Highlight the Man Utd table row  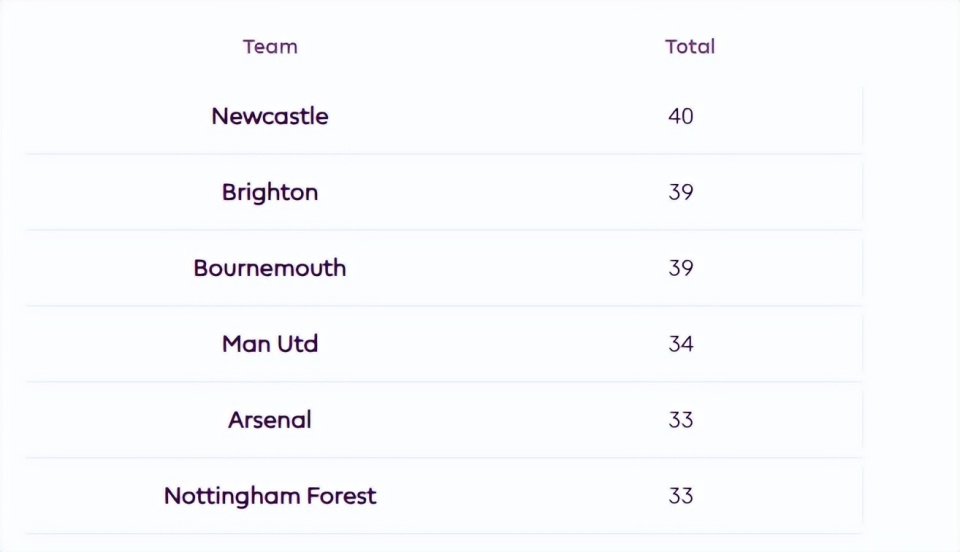tap(470, 344)
